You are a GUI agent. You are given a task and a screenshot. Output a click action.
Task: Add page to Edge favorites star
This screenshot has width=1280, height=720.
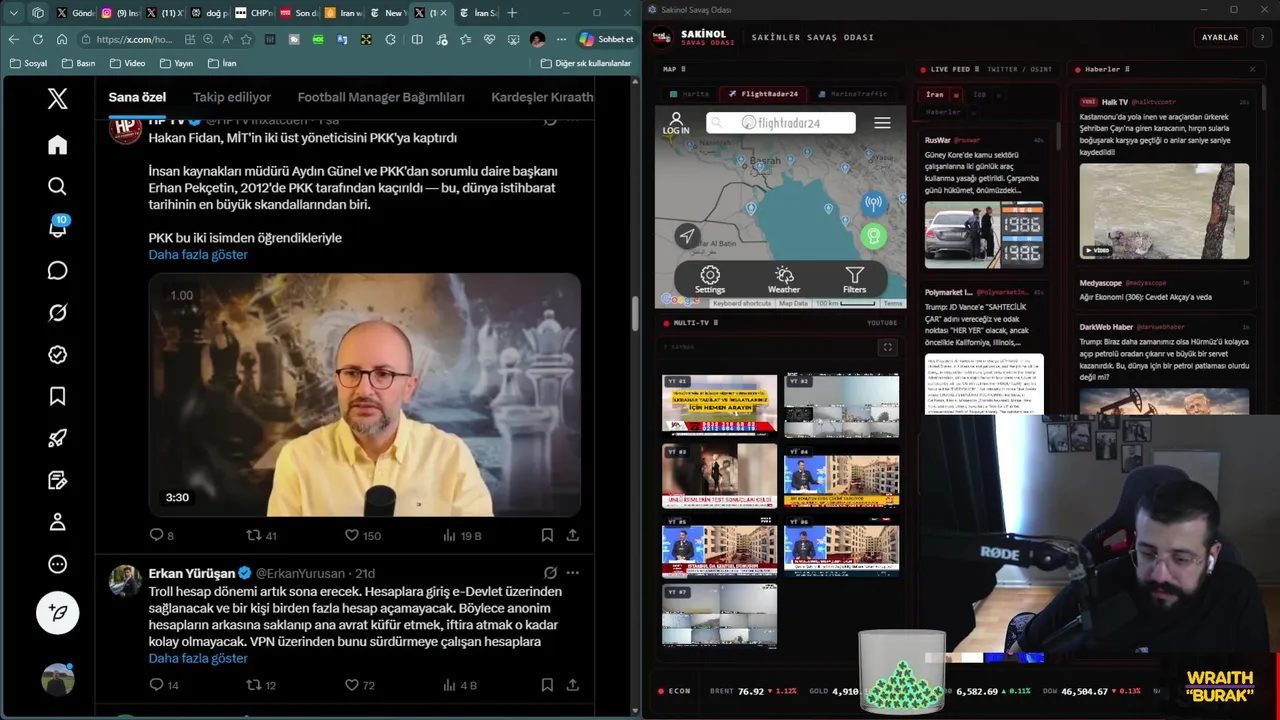point(246,39)
